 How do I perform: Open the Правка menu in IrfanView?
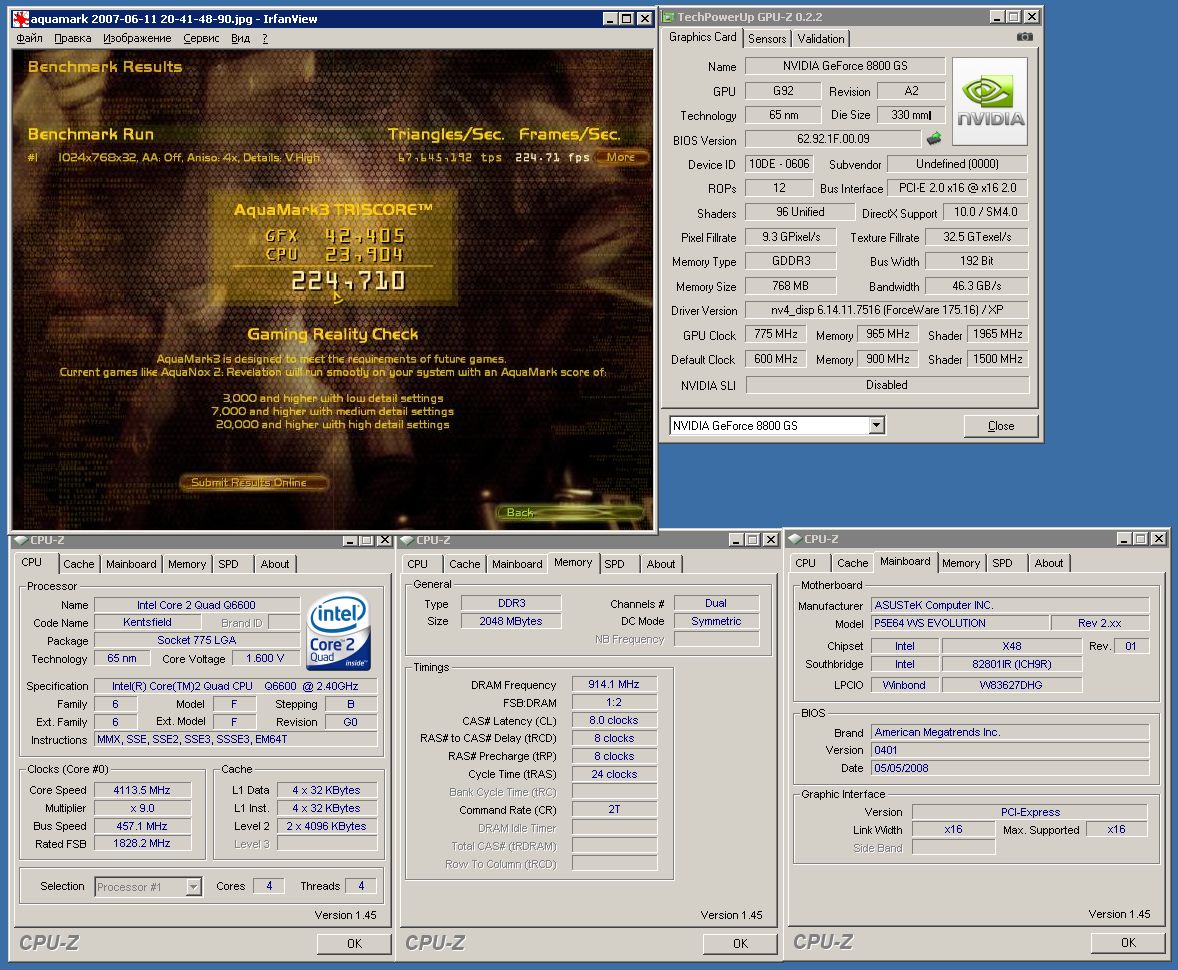(x=73, y=38)
